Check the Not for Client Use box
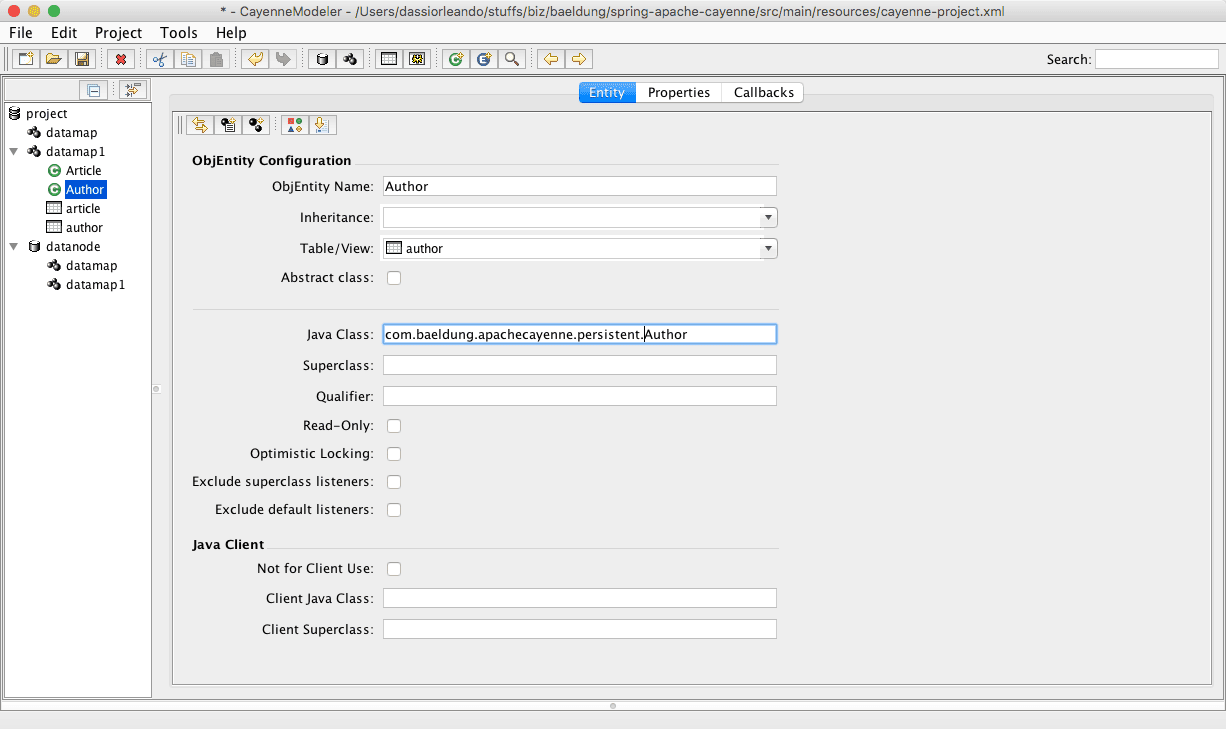Image resolution: width=1226 pixels, height=729 pixels. (394, 569)
